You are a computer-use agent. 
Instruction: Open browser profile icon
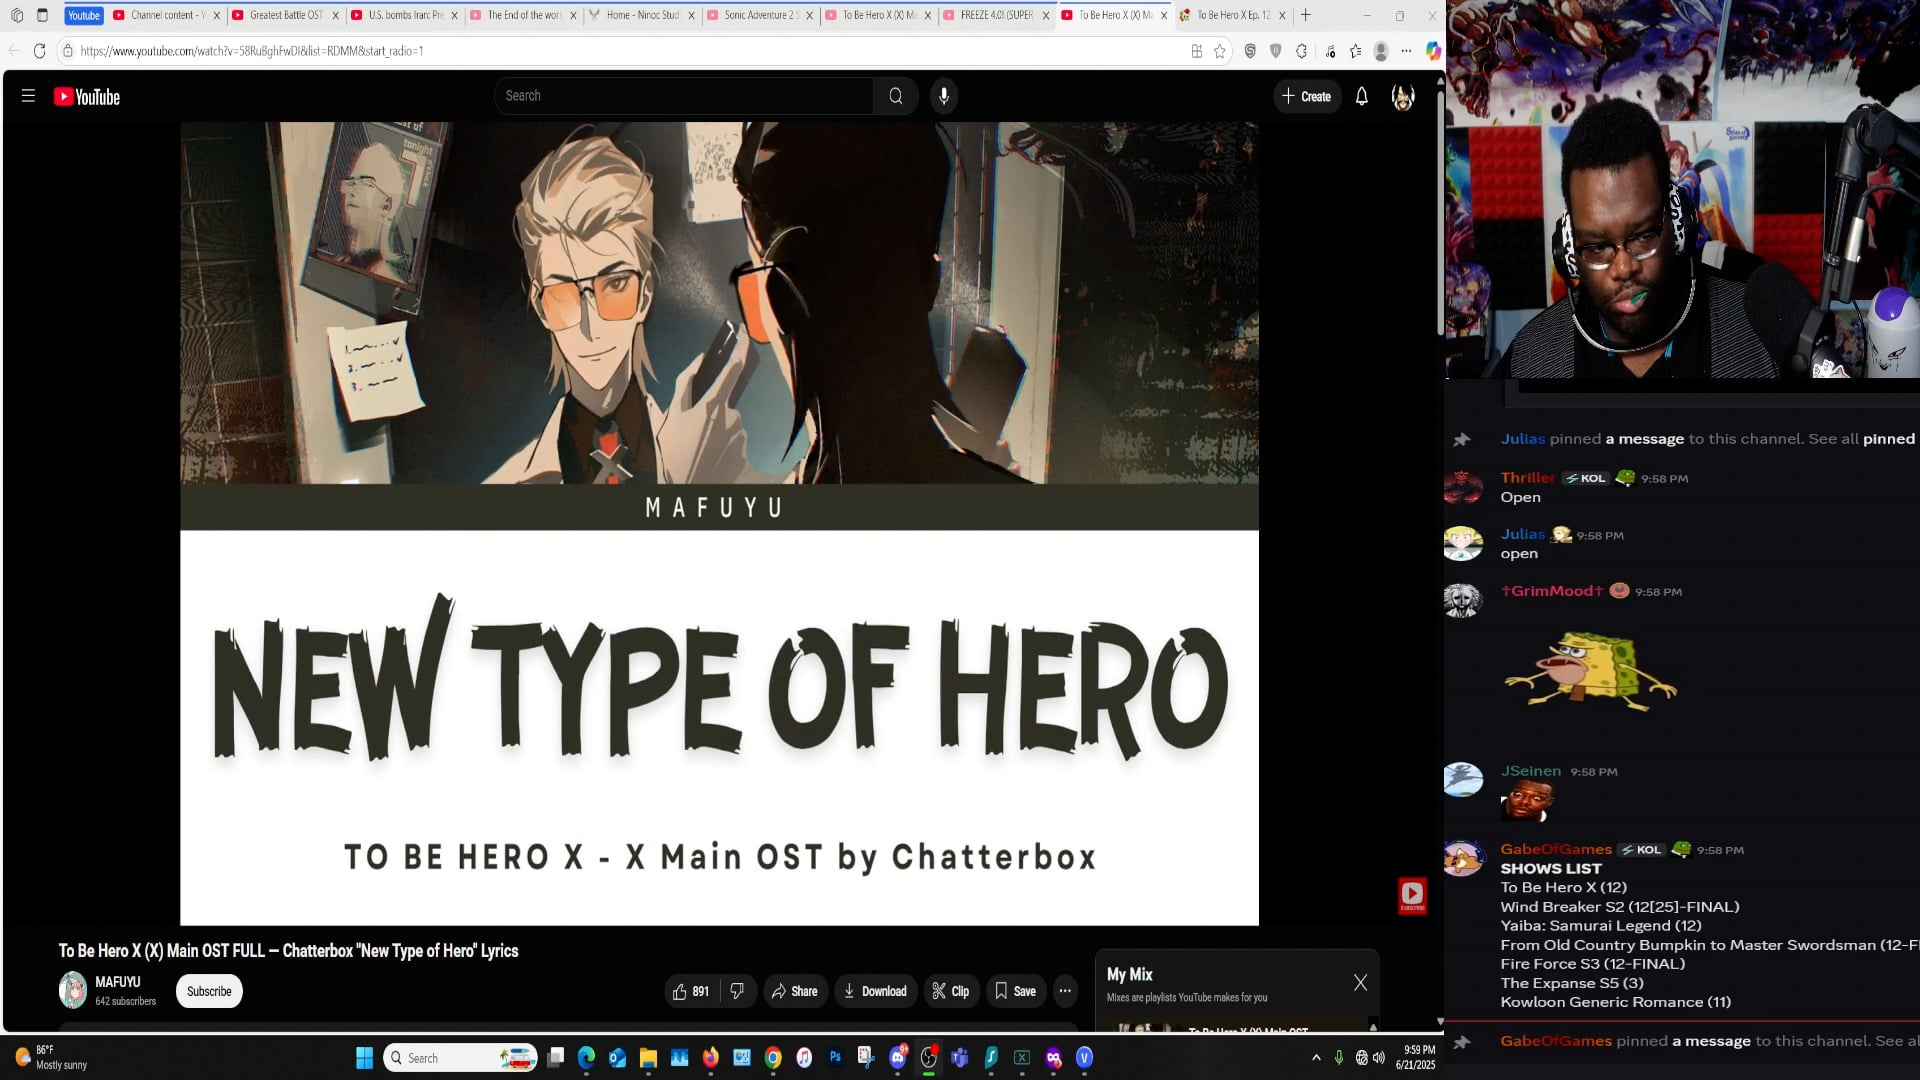point(1381,51)
